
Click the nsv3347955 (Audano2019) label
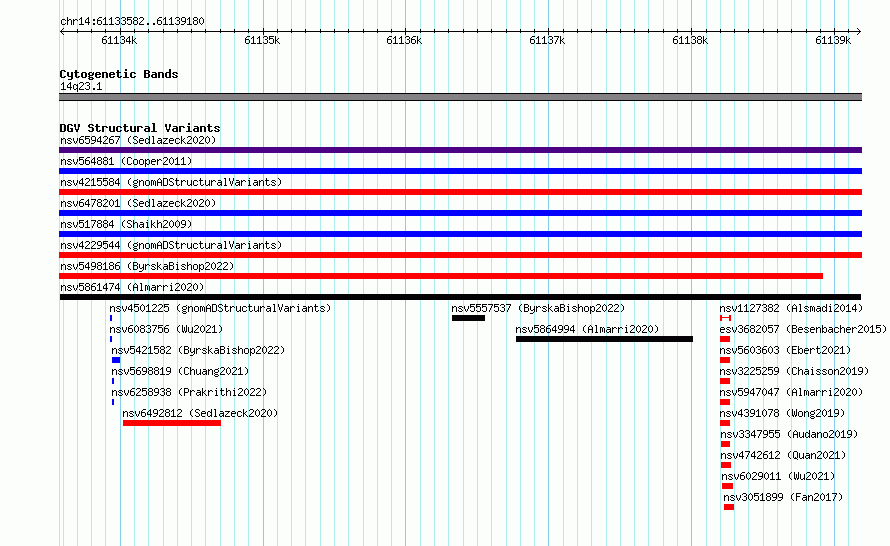click(790, 434)
